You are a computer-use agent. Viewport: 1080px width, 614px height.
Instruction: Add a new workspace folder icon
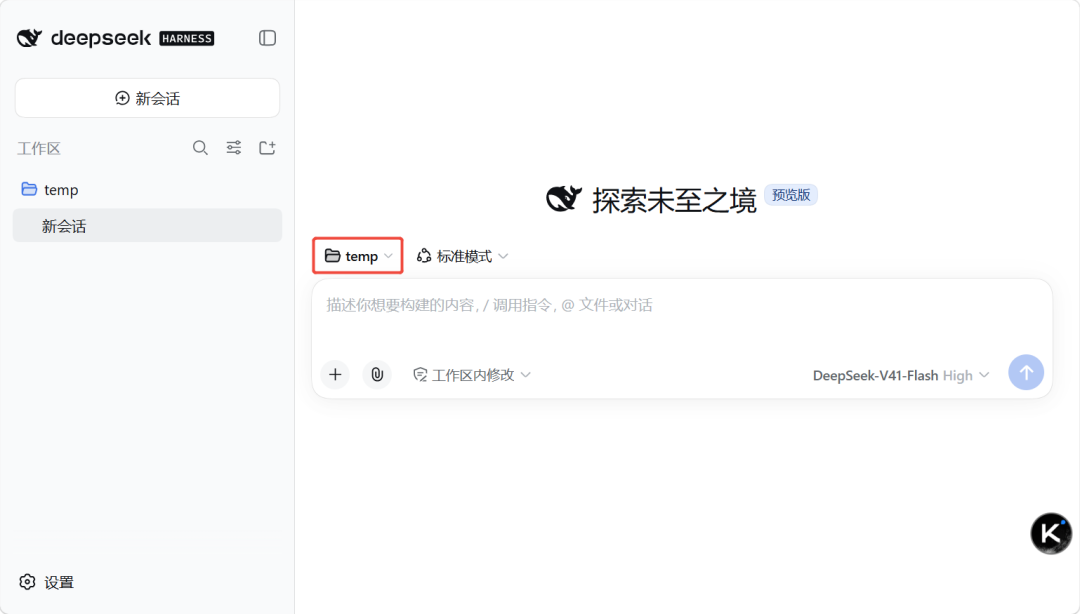tap(267, 147)
